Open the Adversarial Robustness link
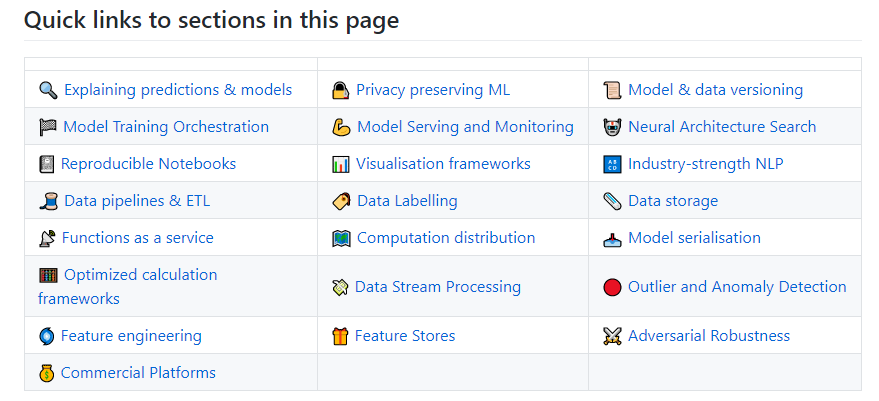879x401 pixels. [709, 336]
